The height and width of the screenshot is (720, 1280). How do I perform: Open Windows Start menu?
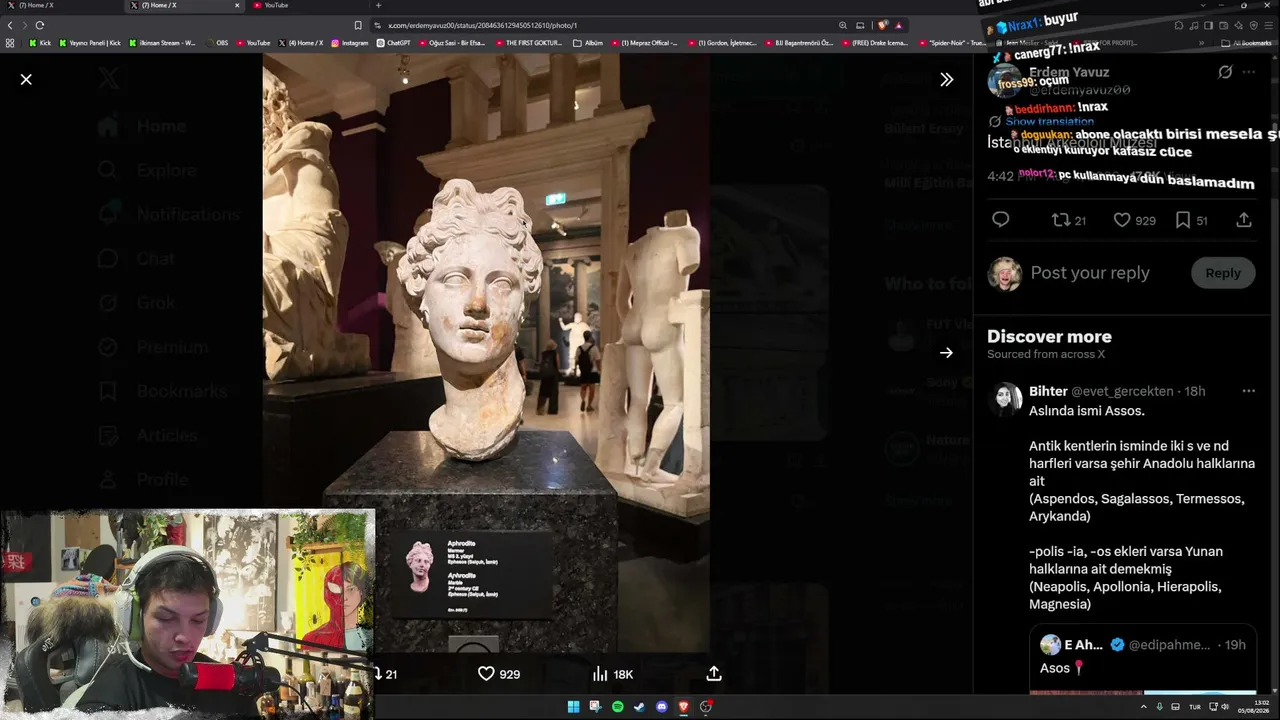point(574,707)
